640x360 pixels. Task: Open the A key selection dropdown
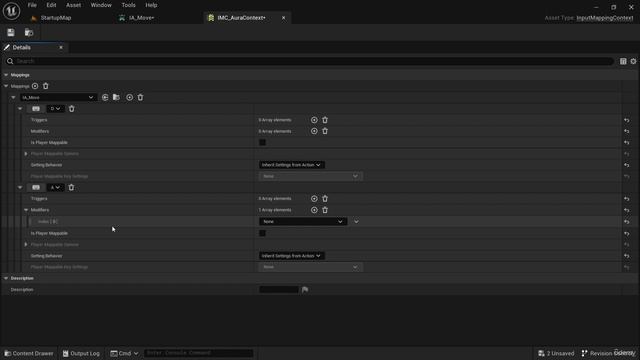pyautogui.click(x=55, y=187)
